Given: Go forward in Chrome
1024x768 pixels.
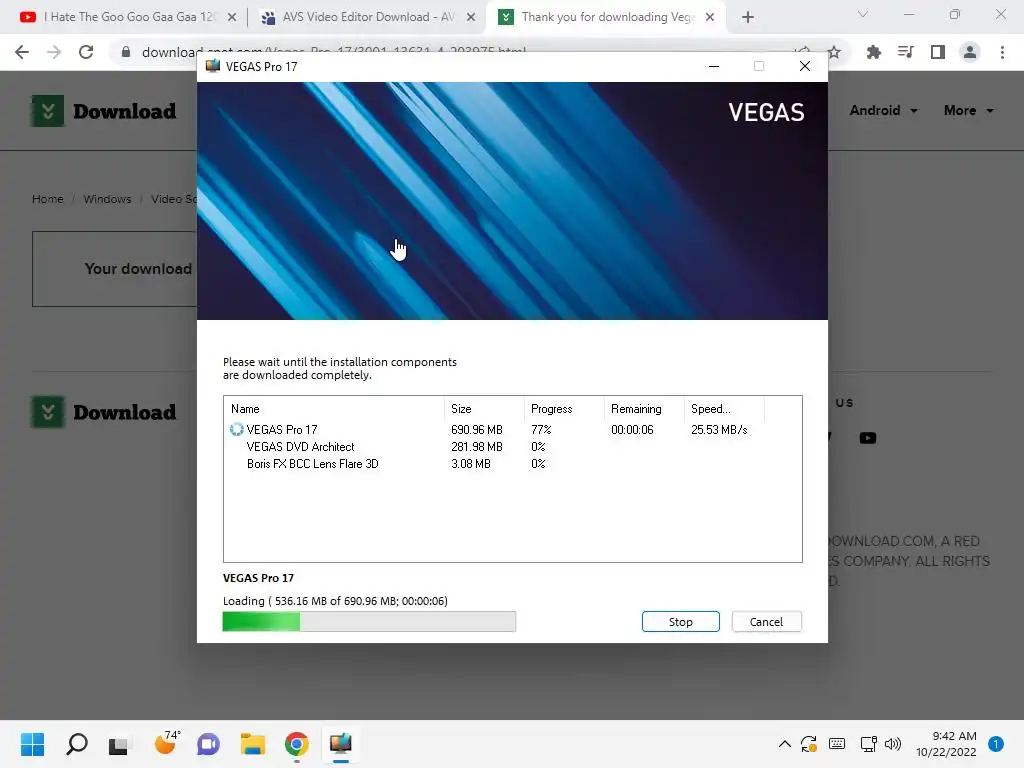Looking at the screenshot, I should point(54,52).
